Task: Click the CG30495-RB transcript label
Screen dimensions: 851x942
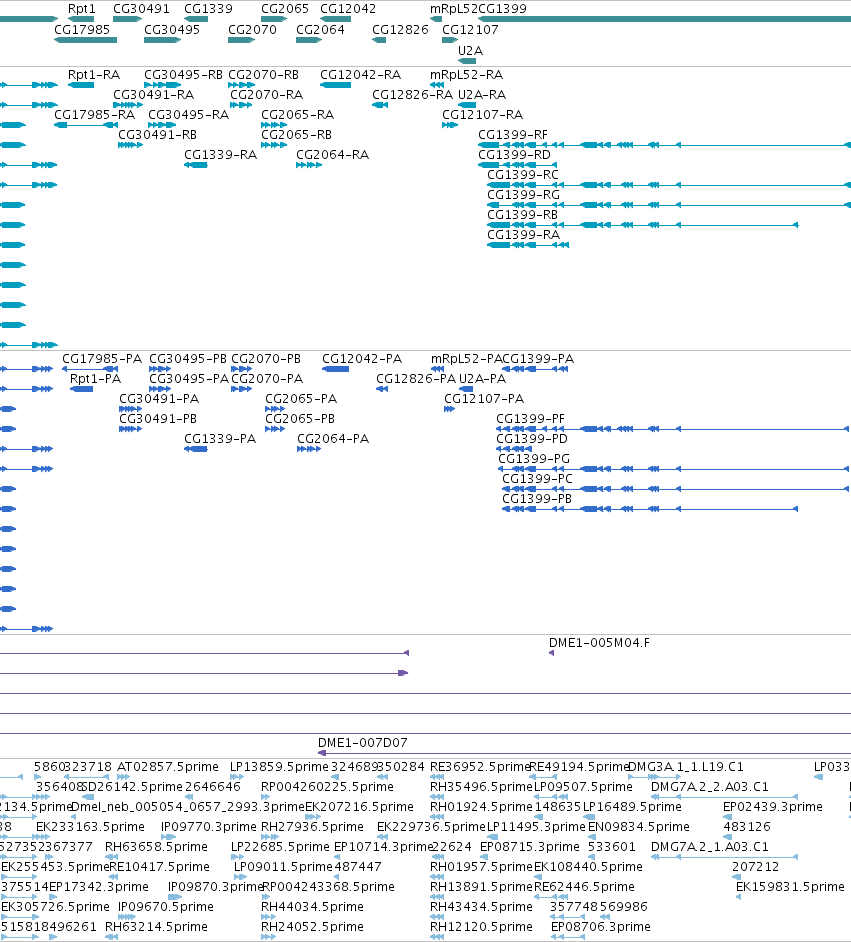Action: (x=184, y=74)
